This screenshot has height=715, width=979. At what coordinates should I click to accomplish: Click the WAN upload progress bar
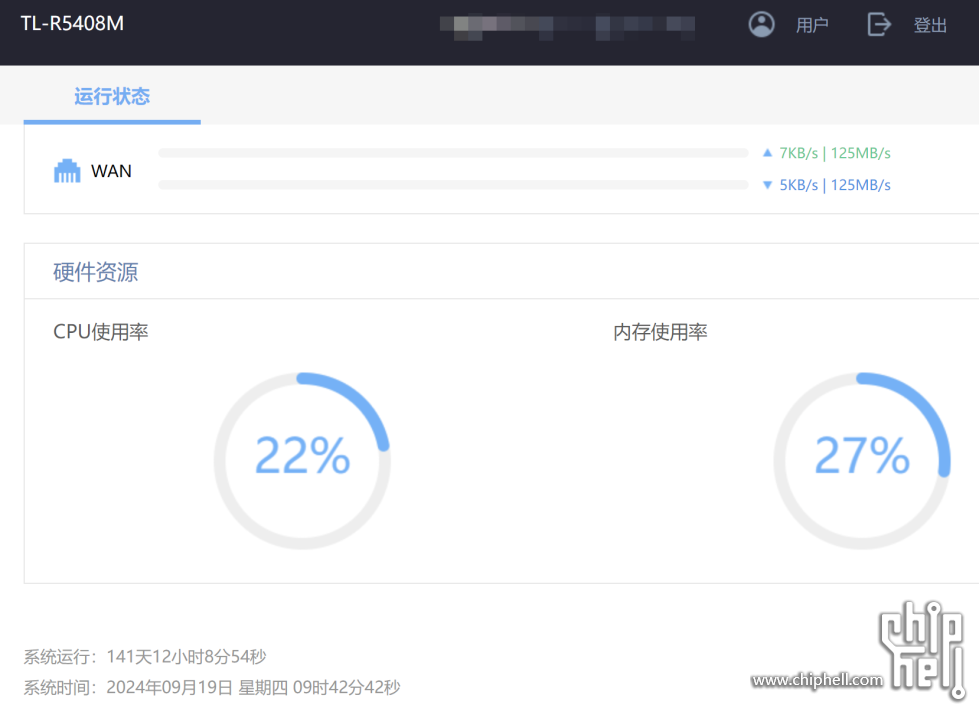[x=453, y=153]
